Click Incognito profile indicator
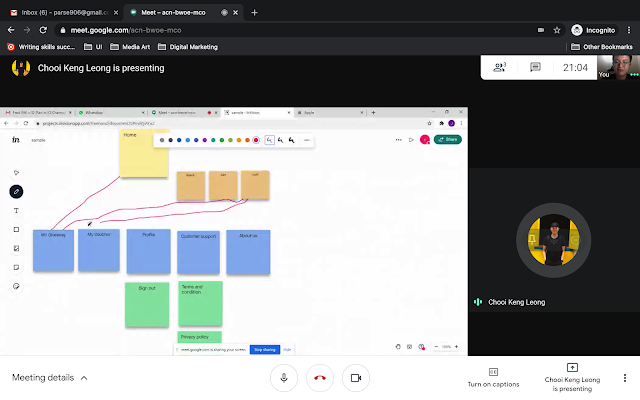 (x=593, y=30)
